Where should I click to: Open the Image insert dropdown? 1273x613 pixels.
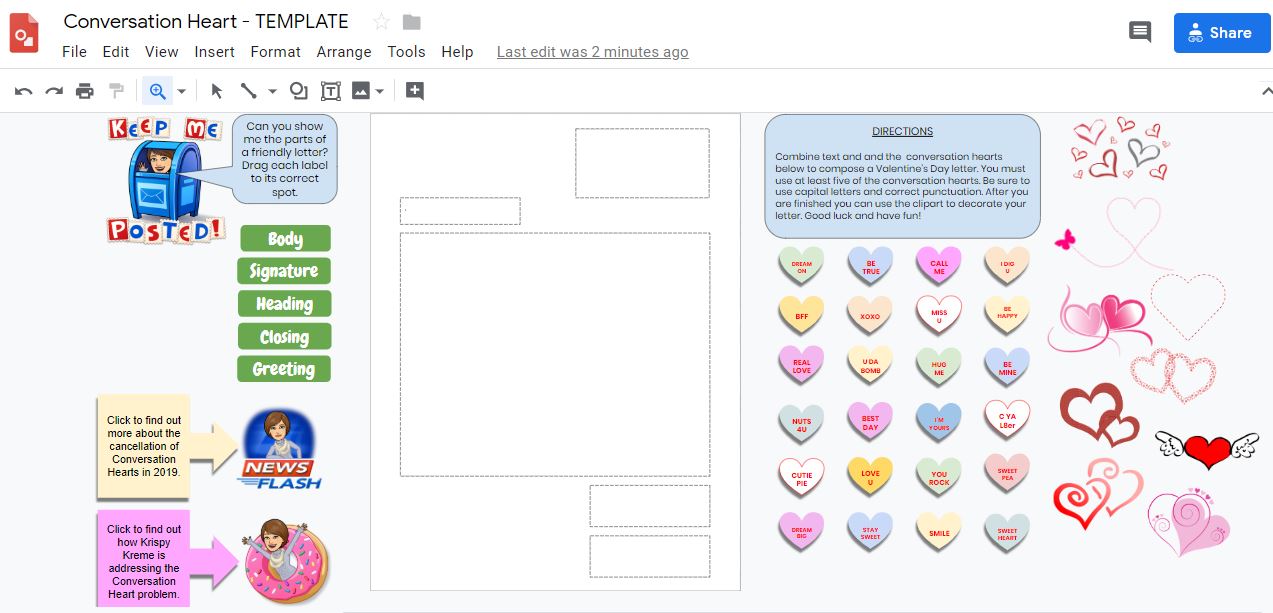click(x=378, y=90)
